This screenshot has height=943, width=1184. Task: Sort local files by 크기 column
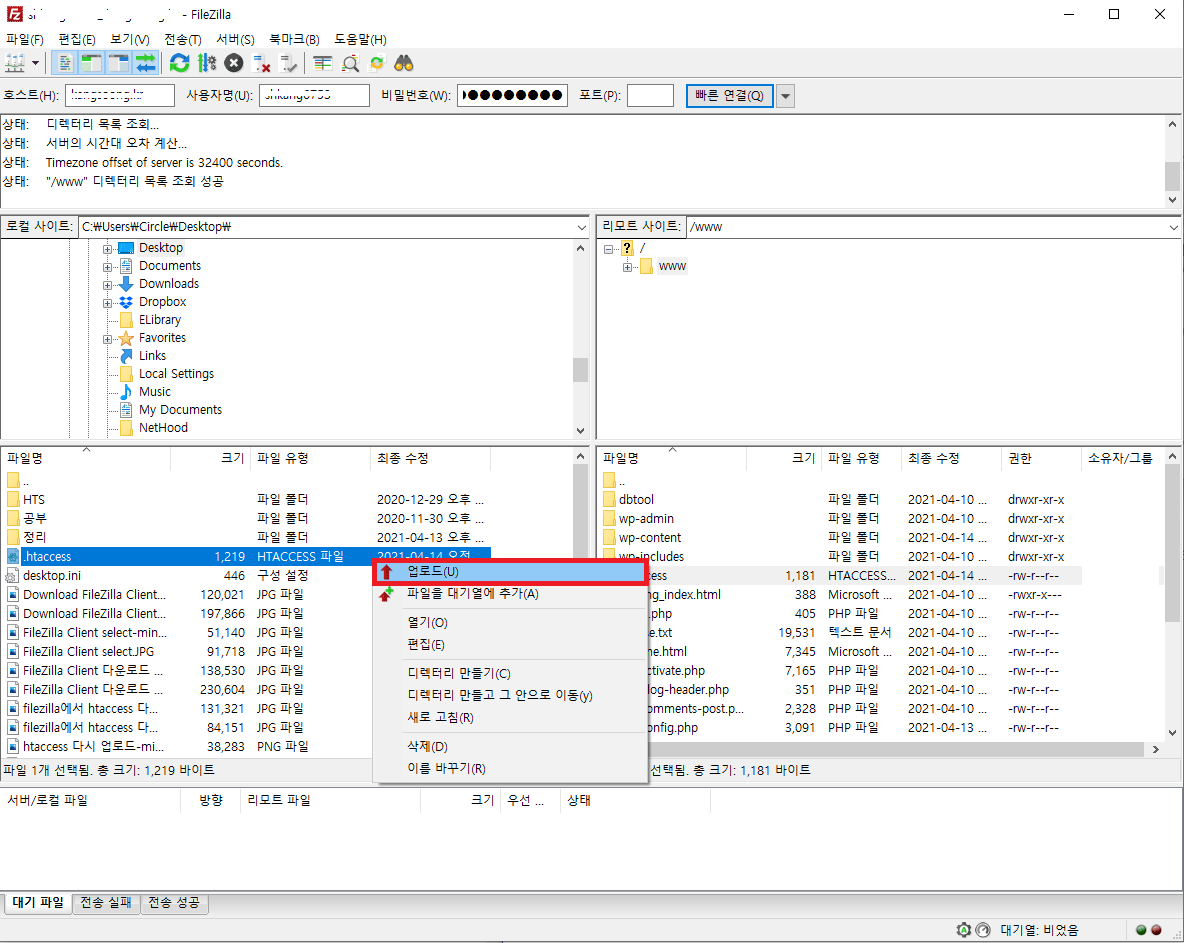[x=211, y=458]
